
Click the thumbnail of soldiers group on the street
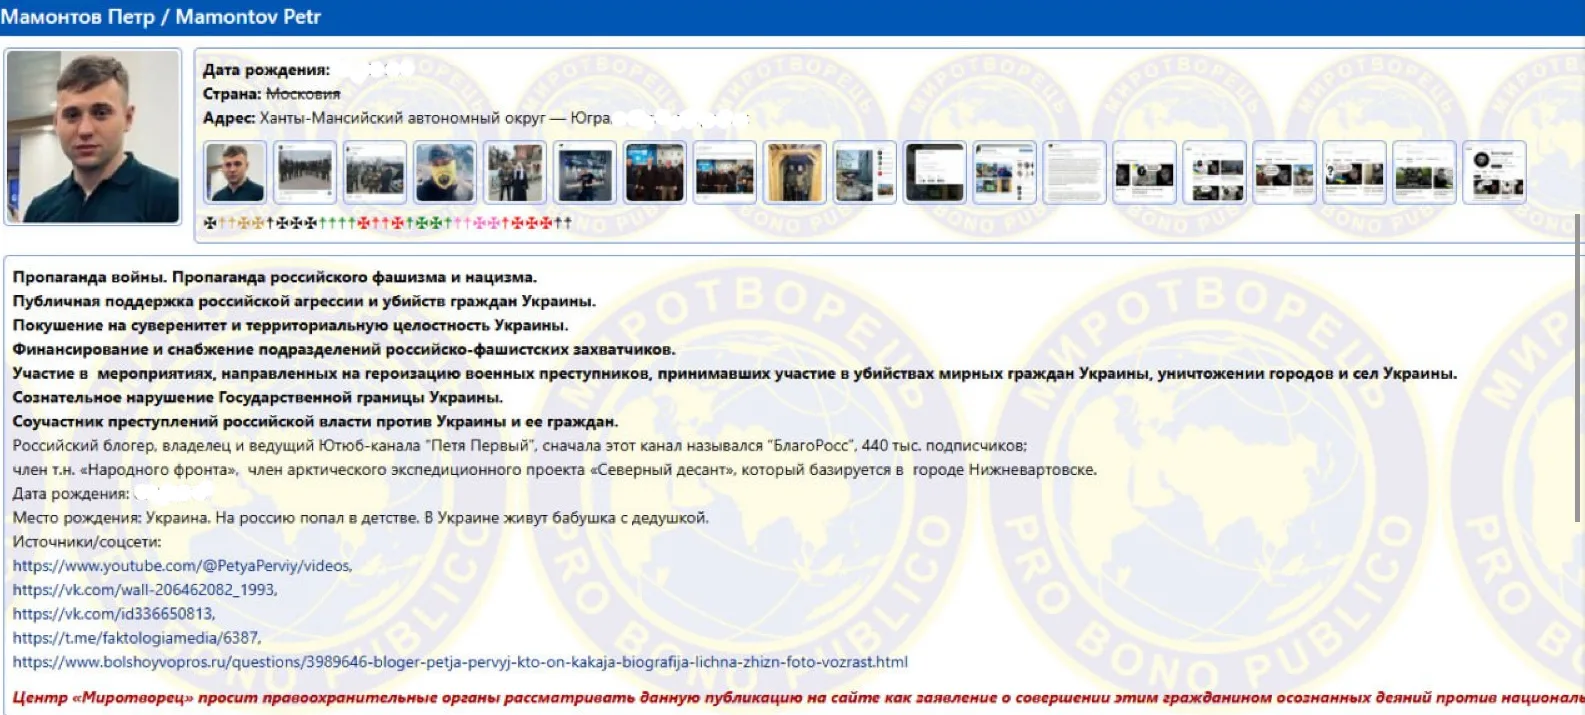click(305, 172)
